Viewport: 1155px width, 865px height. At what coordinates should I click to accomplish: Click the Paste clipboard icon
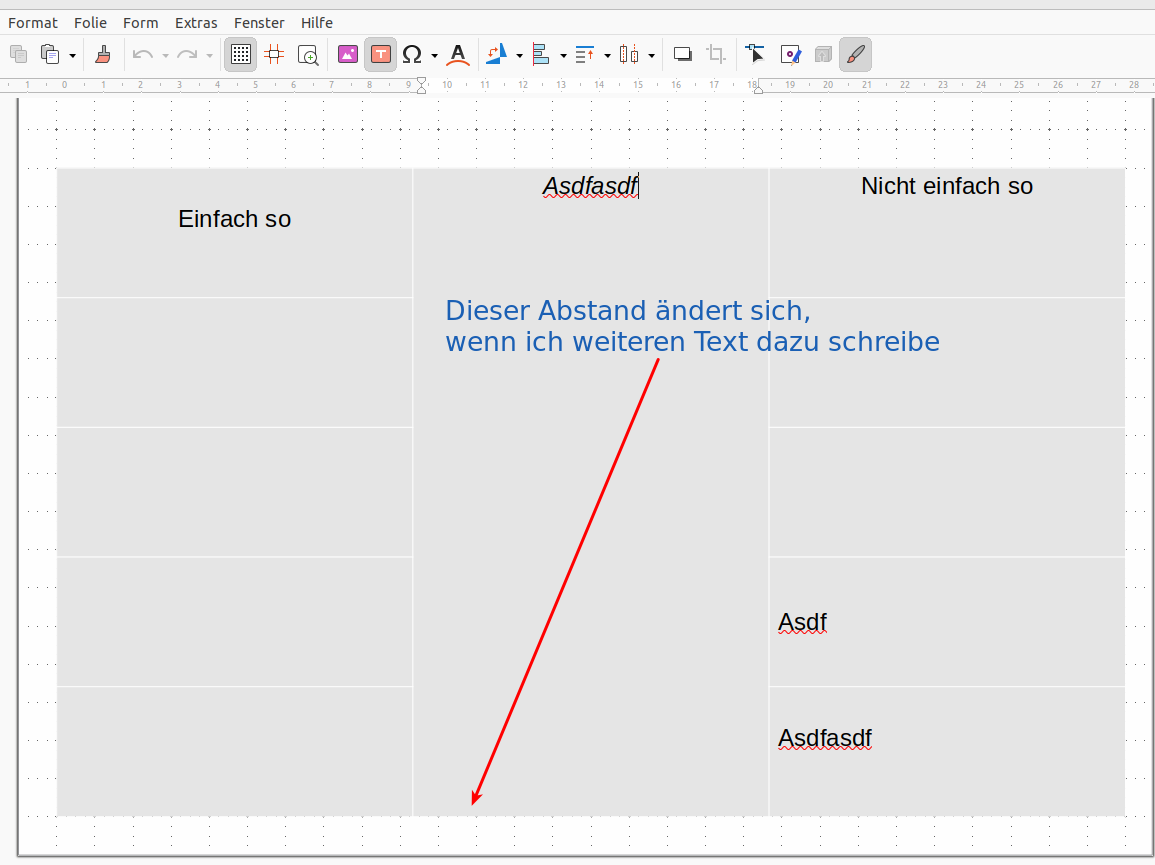tap(49, 54)
